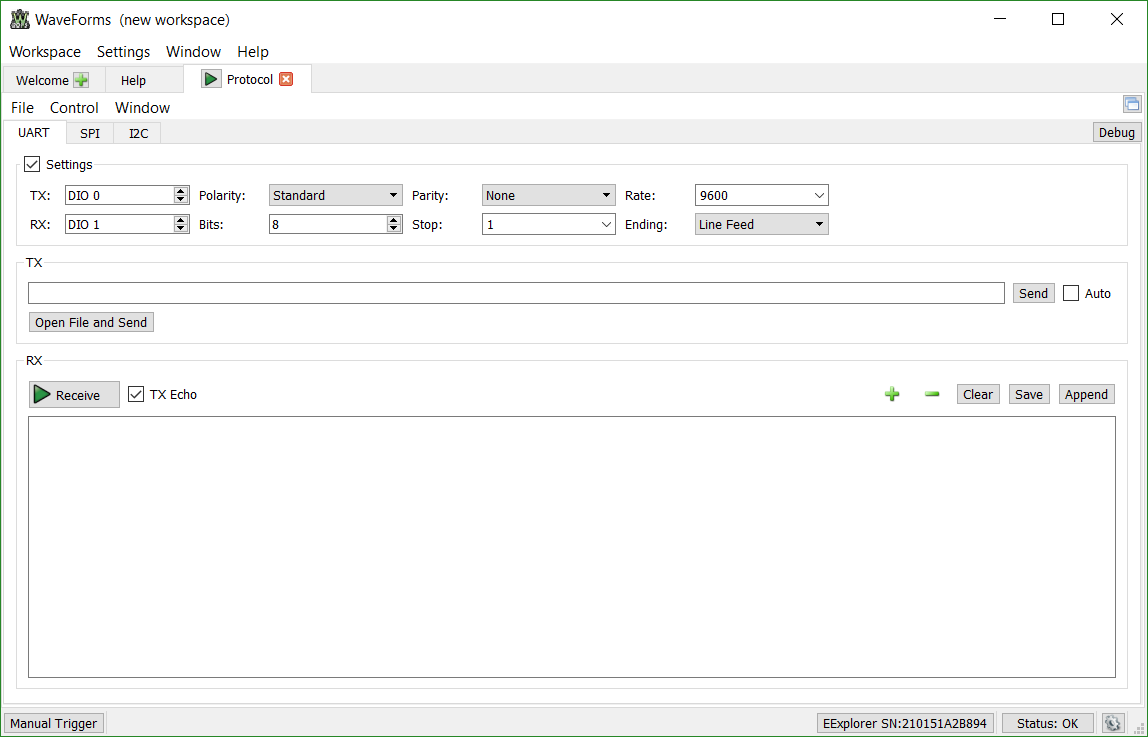
Task: Click the Manual Trigger button
Action: 54,723
